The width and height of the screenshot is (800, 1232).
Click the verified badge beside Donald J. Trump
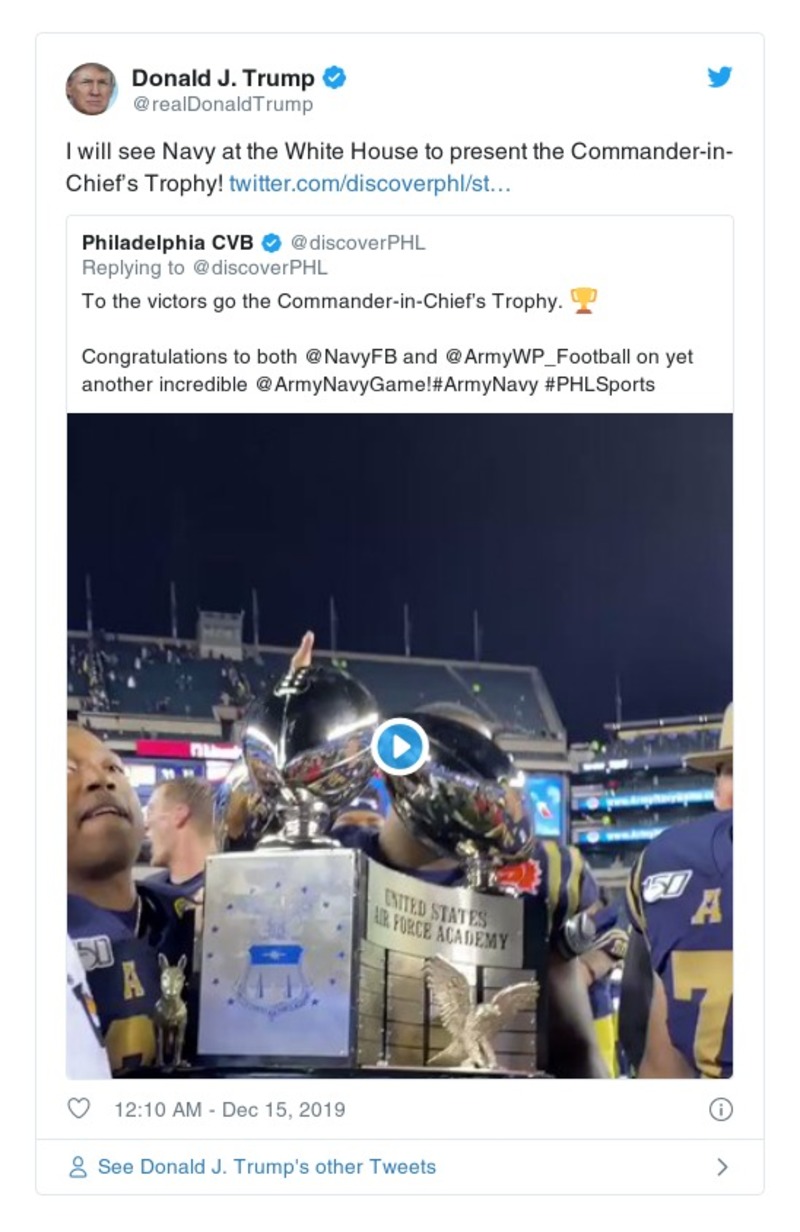click(x=335, y=78)
